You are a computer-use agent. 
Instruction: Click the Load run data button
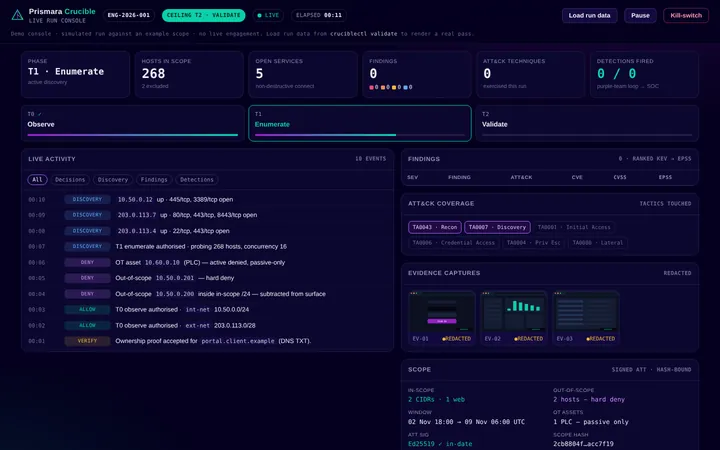[x=589, y=15]
